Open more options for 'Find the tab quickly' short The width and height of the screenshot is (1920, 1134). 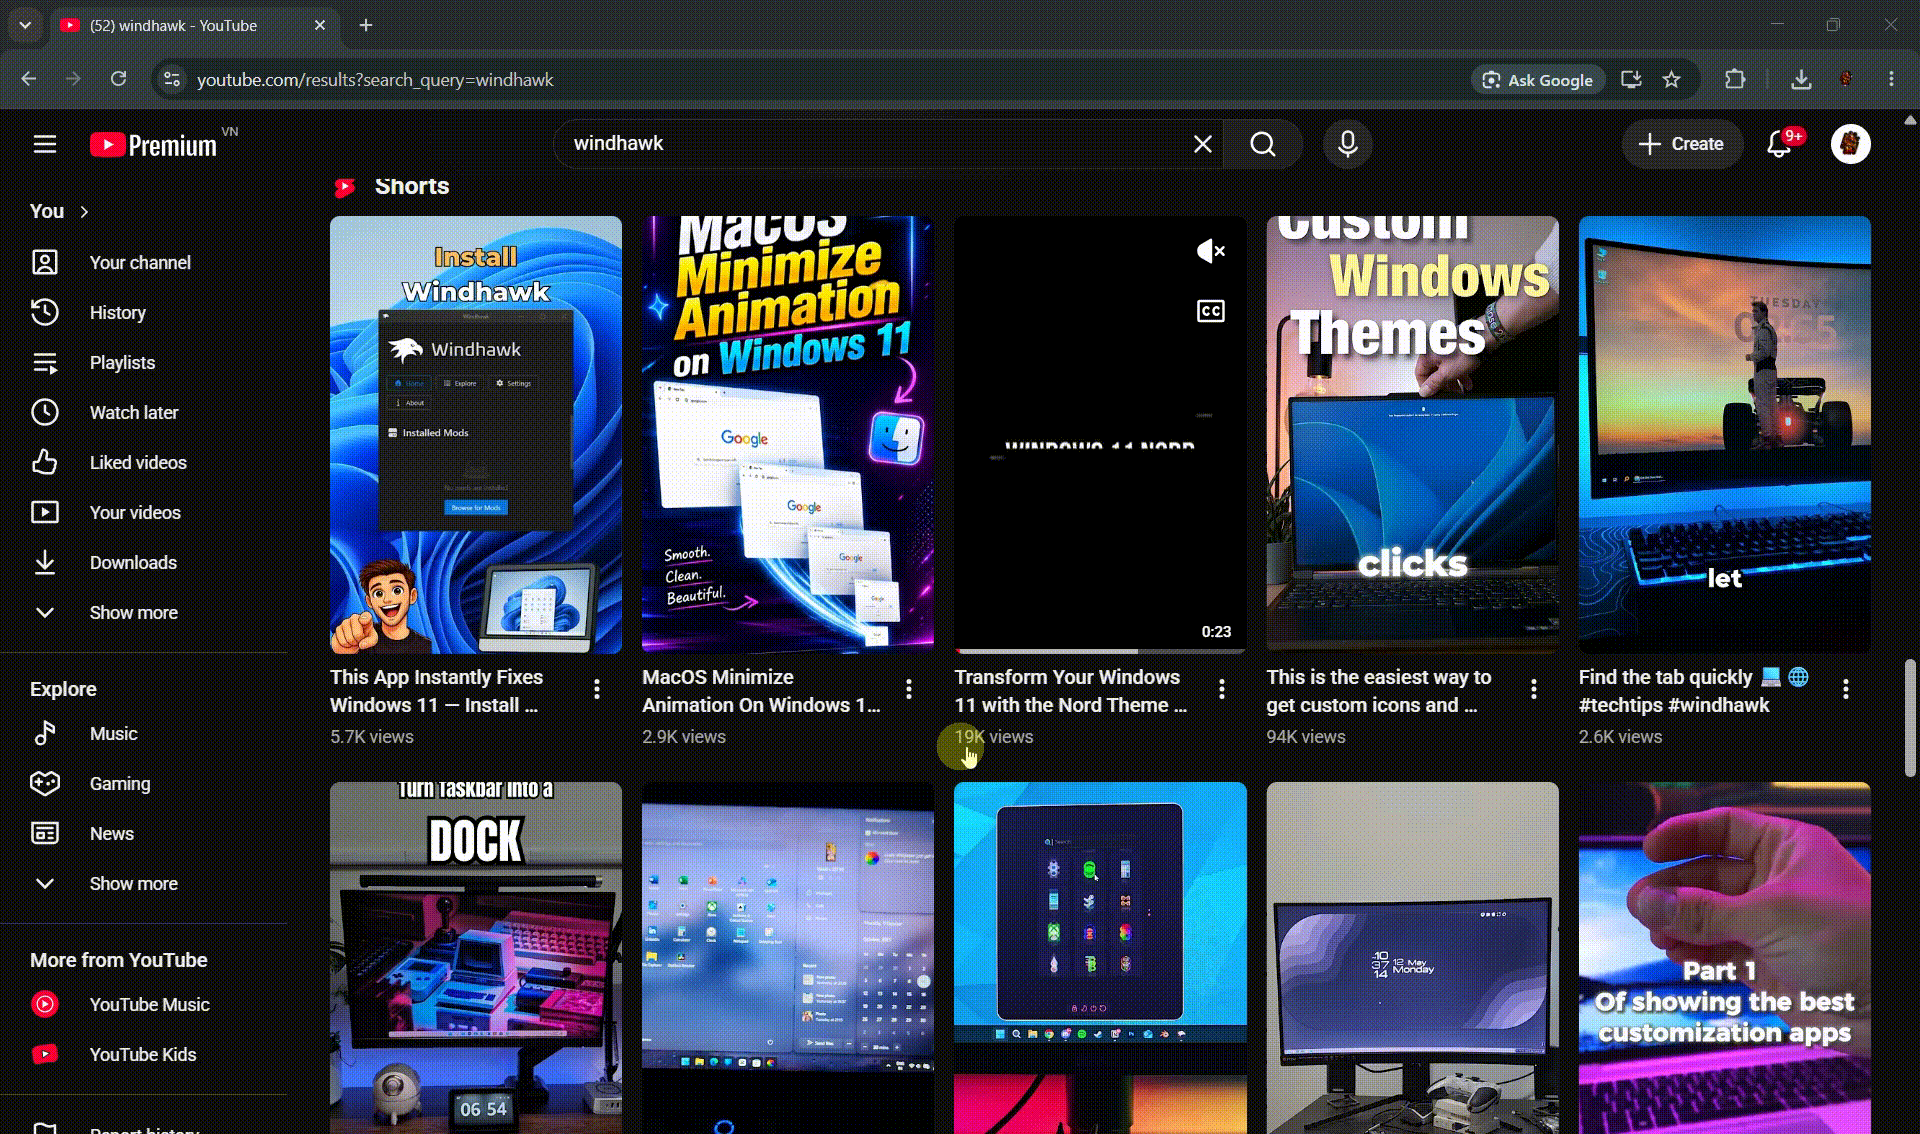tap(1846, 689)
